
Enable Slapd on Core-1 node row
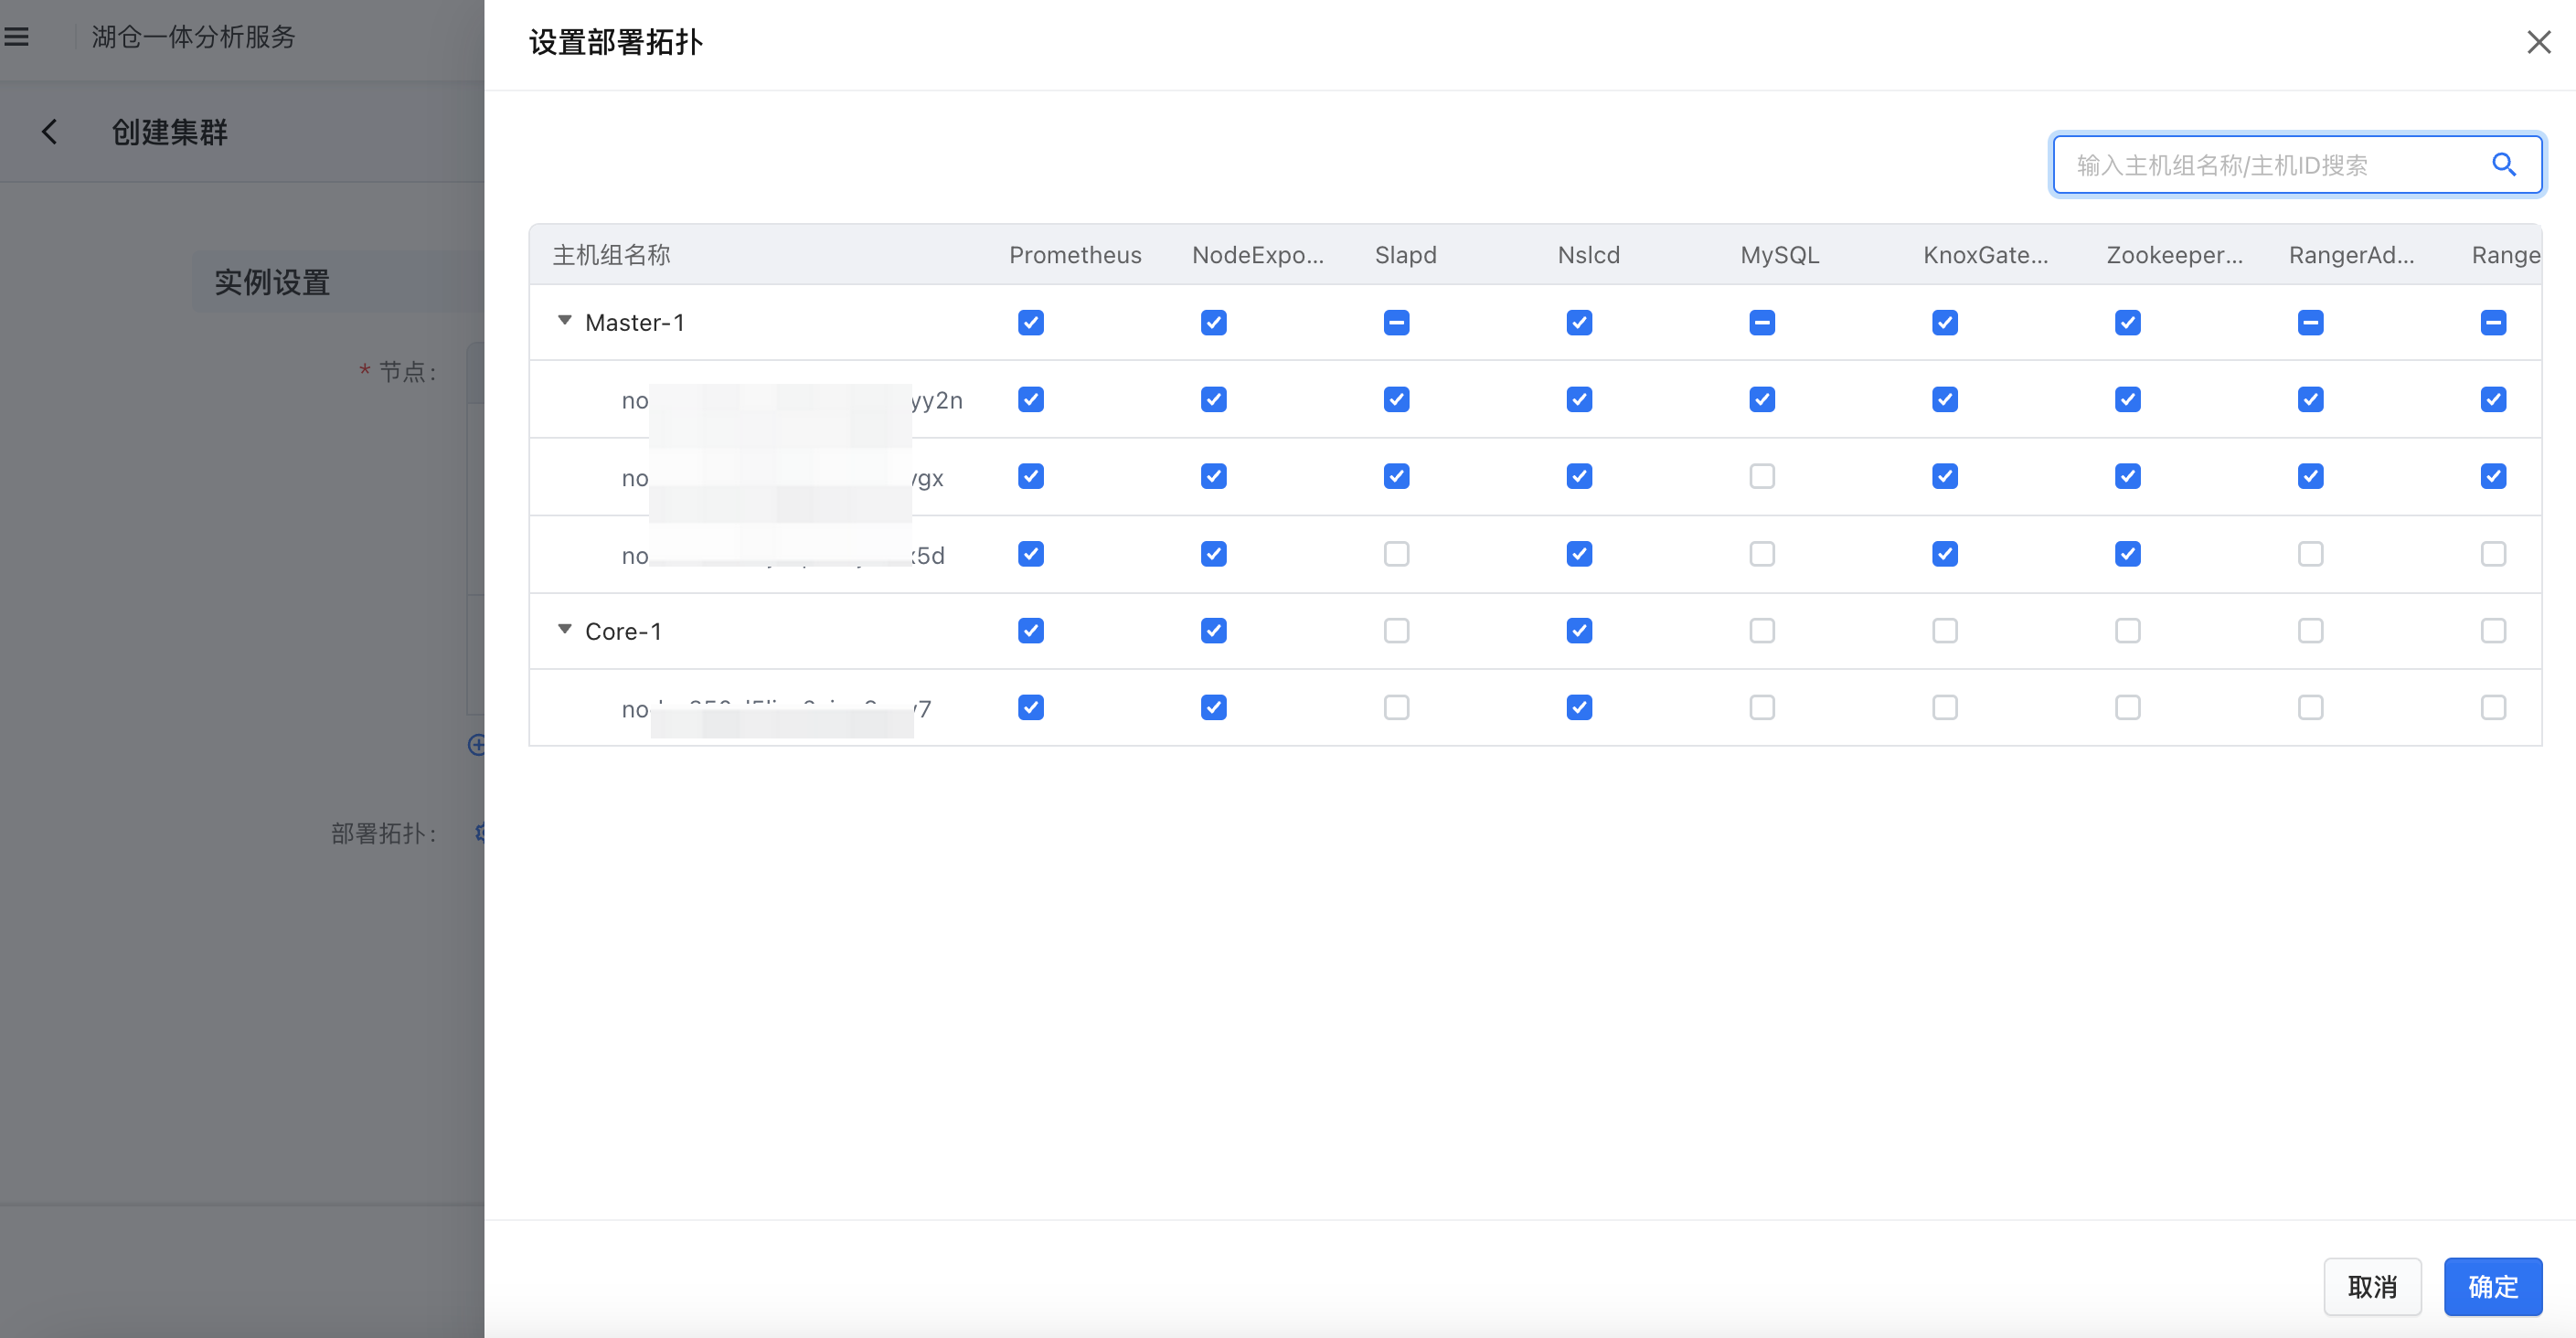(x=1397, y=707)
